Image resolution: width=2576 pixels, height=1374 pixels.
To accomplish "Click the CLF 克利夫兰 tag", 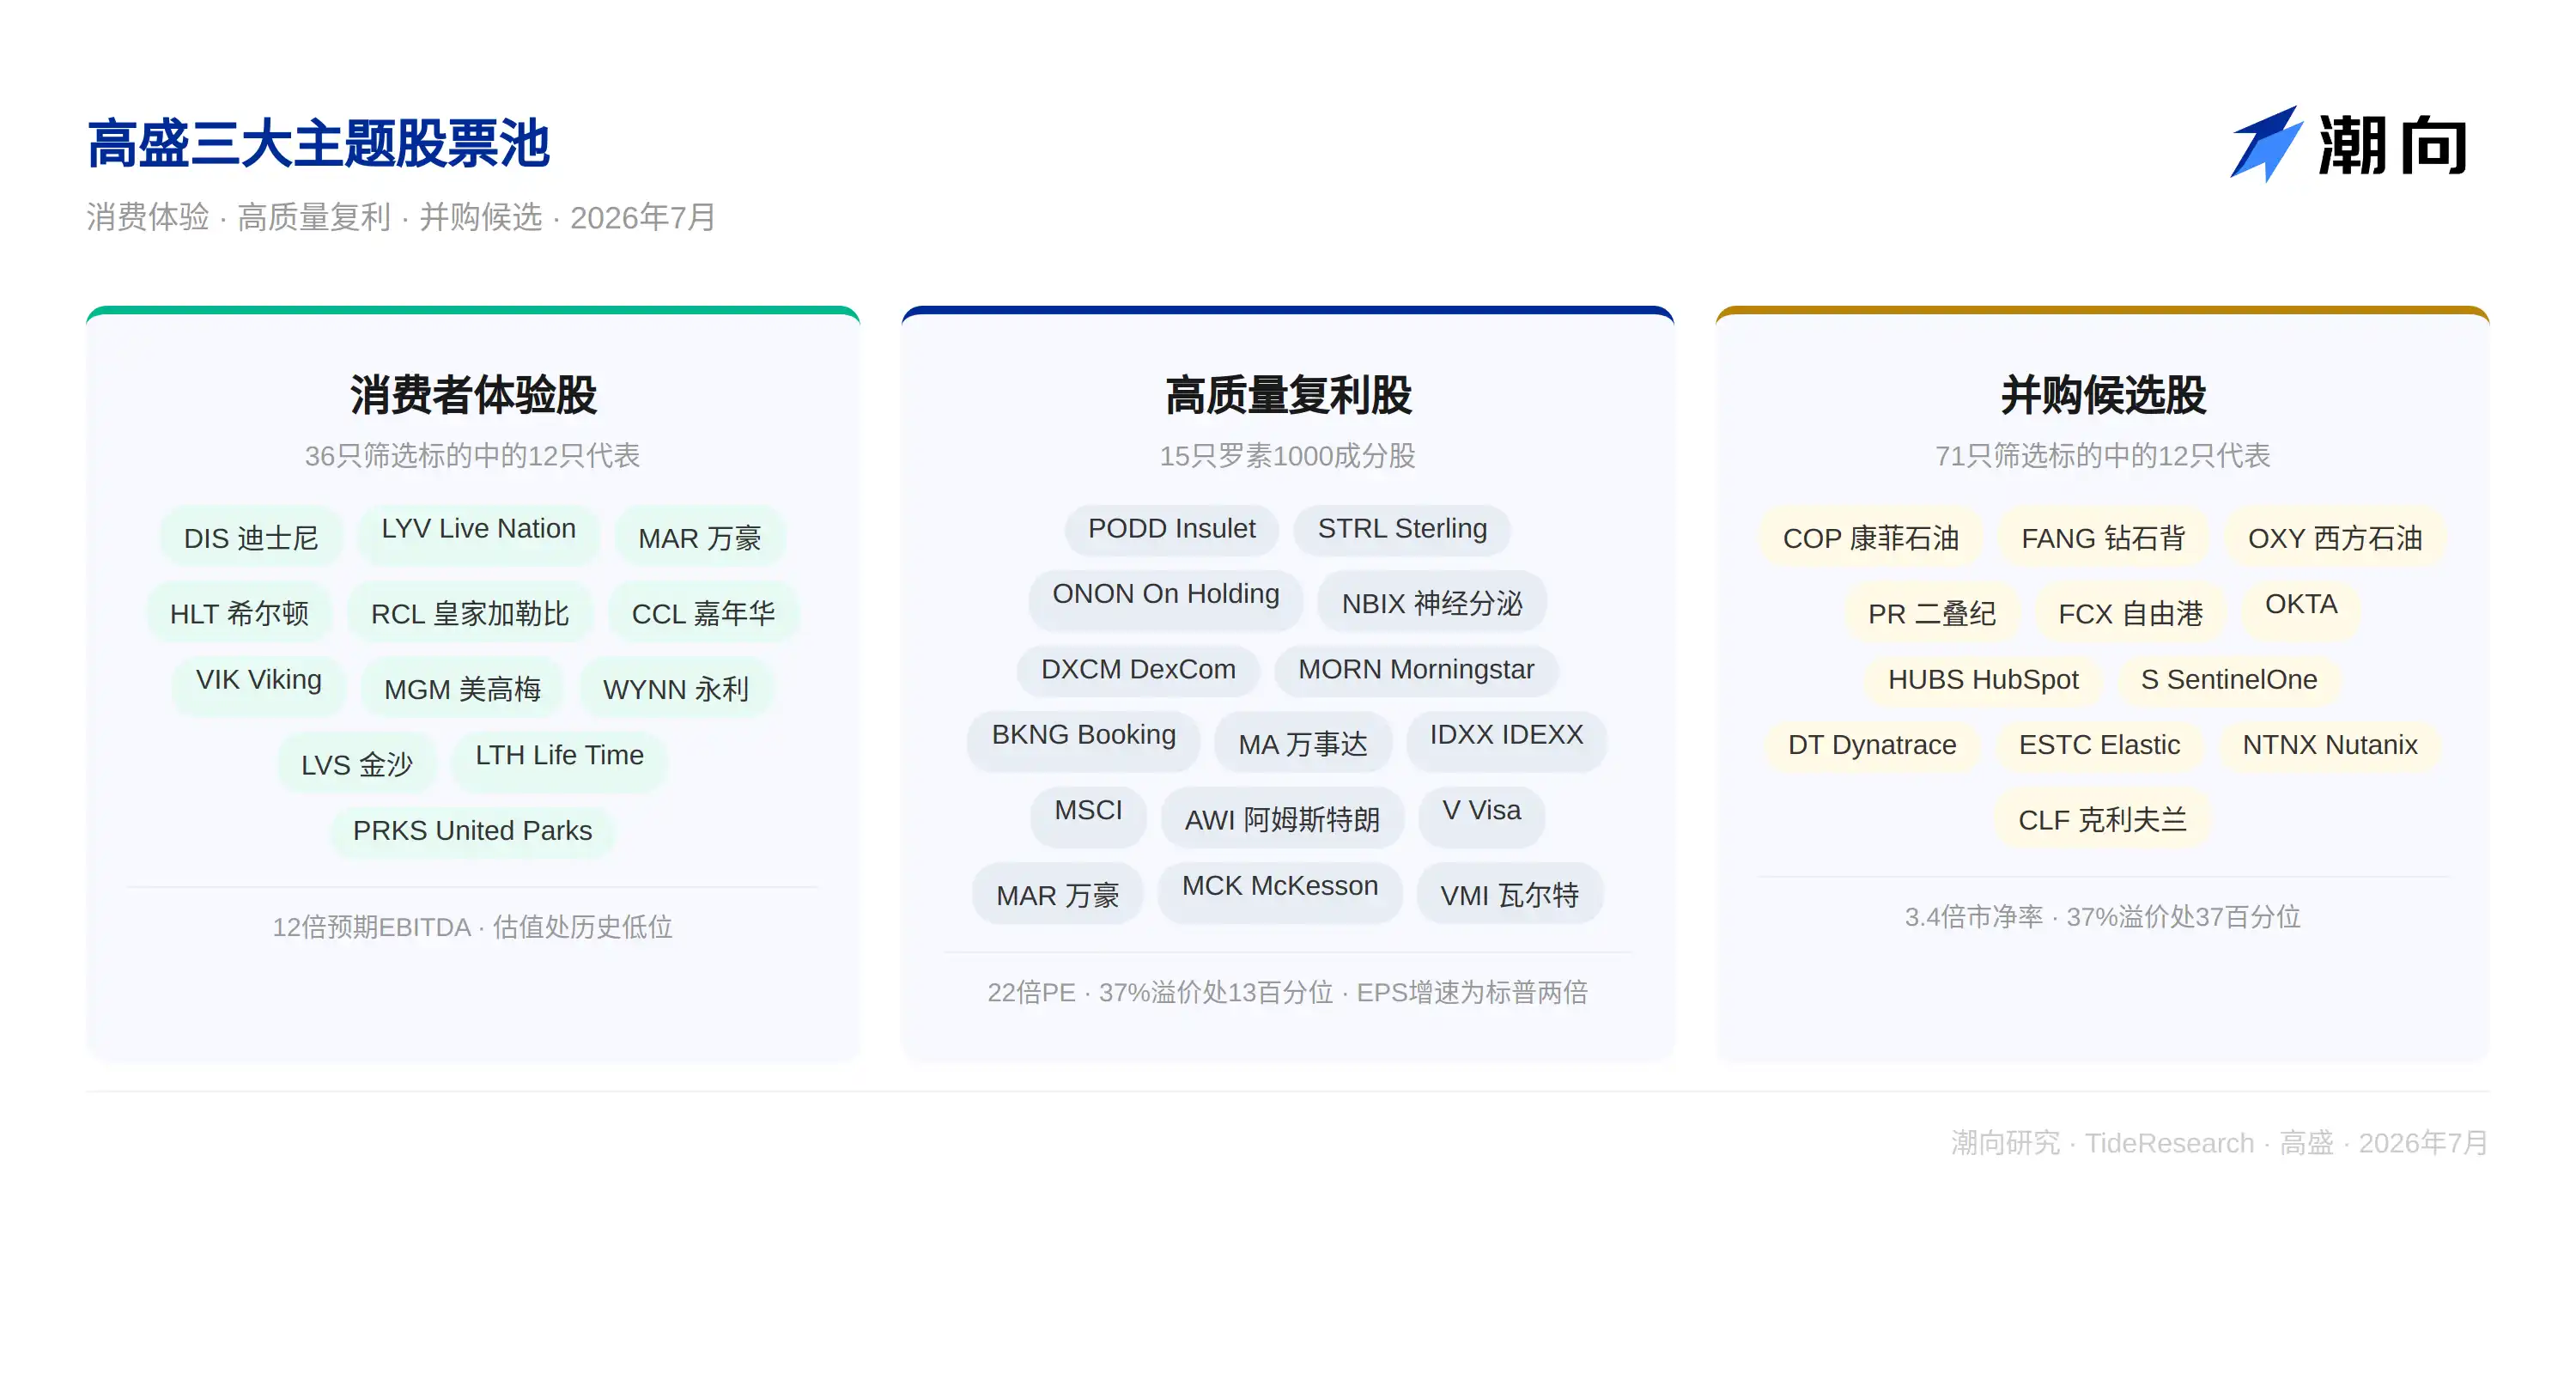I will tap(2103, 820).
